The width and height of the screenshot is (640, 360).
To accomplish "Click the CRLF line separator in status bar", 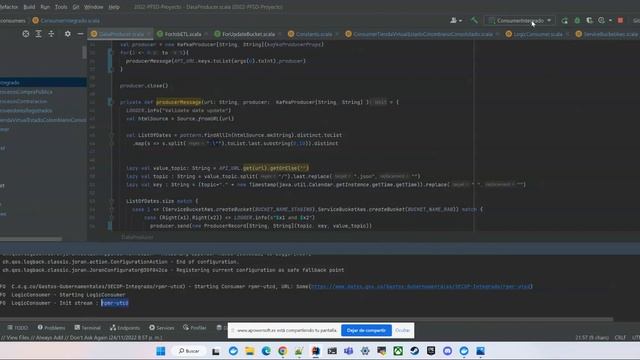I will [x=620, y=338].
